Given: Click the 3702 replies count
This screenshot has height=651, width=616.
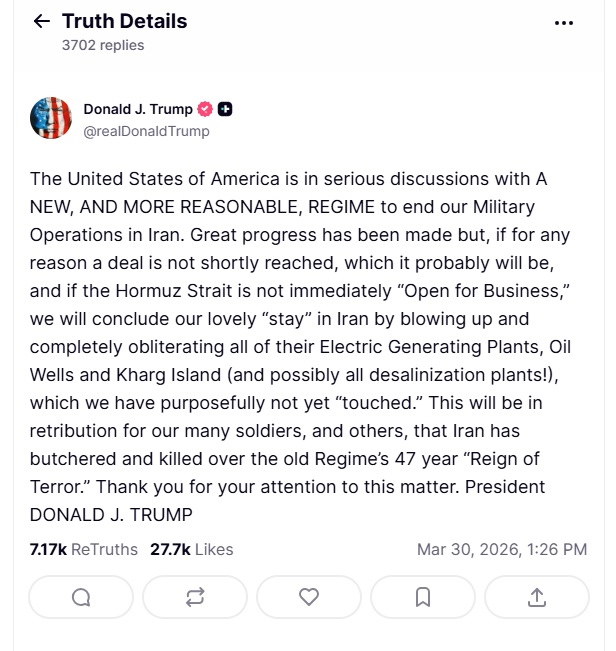Looking at the screenshot, I should pyautogui.click(x=103, y=45).
